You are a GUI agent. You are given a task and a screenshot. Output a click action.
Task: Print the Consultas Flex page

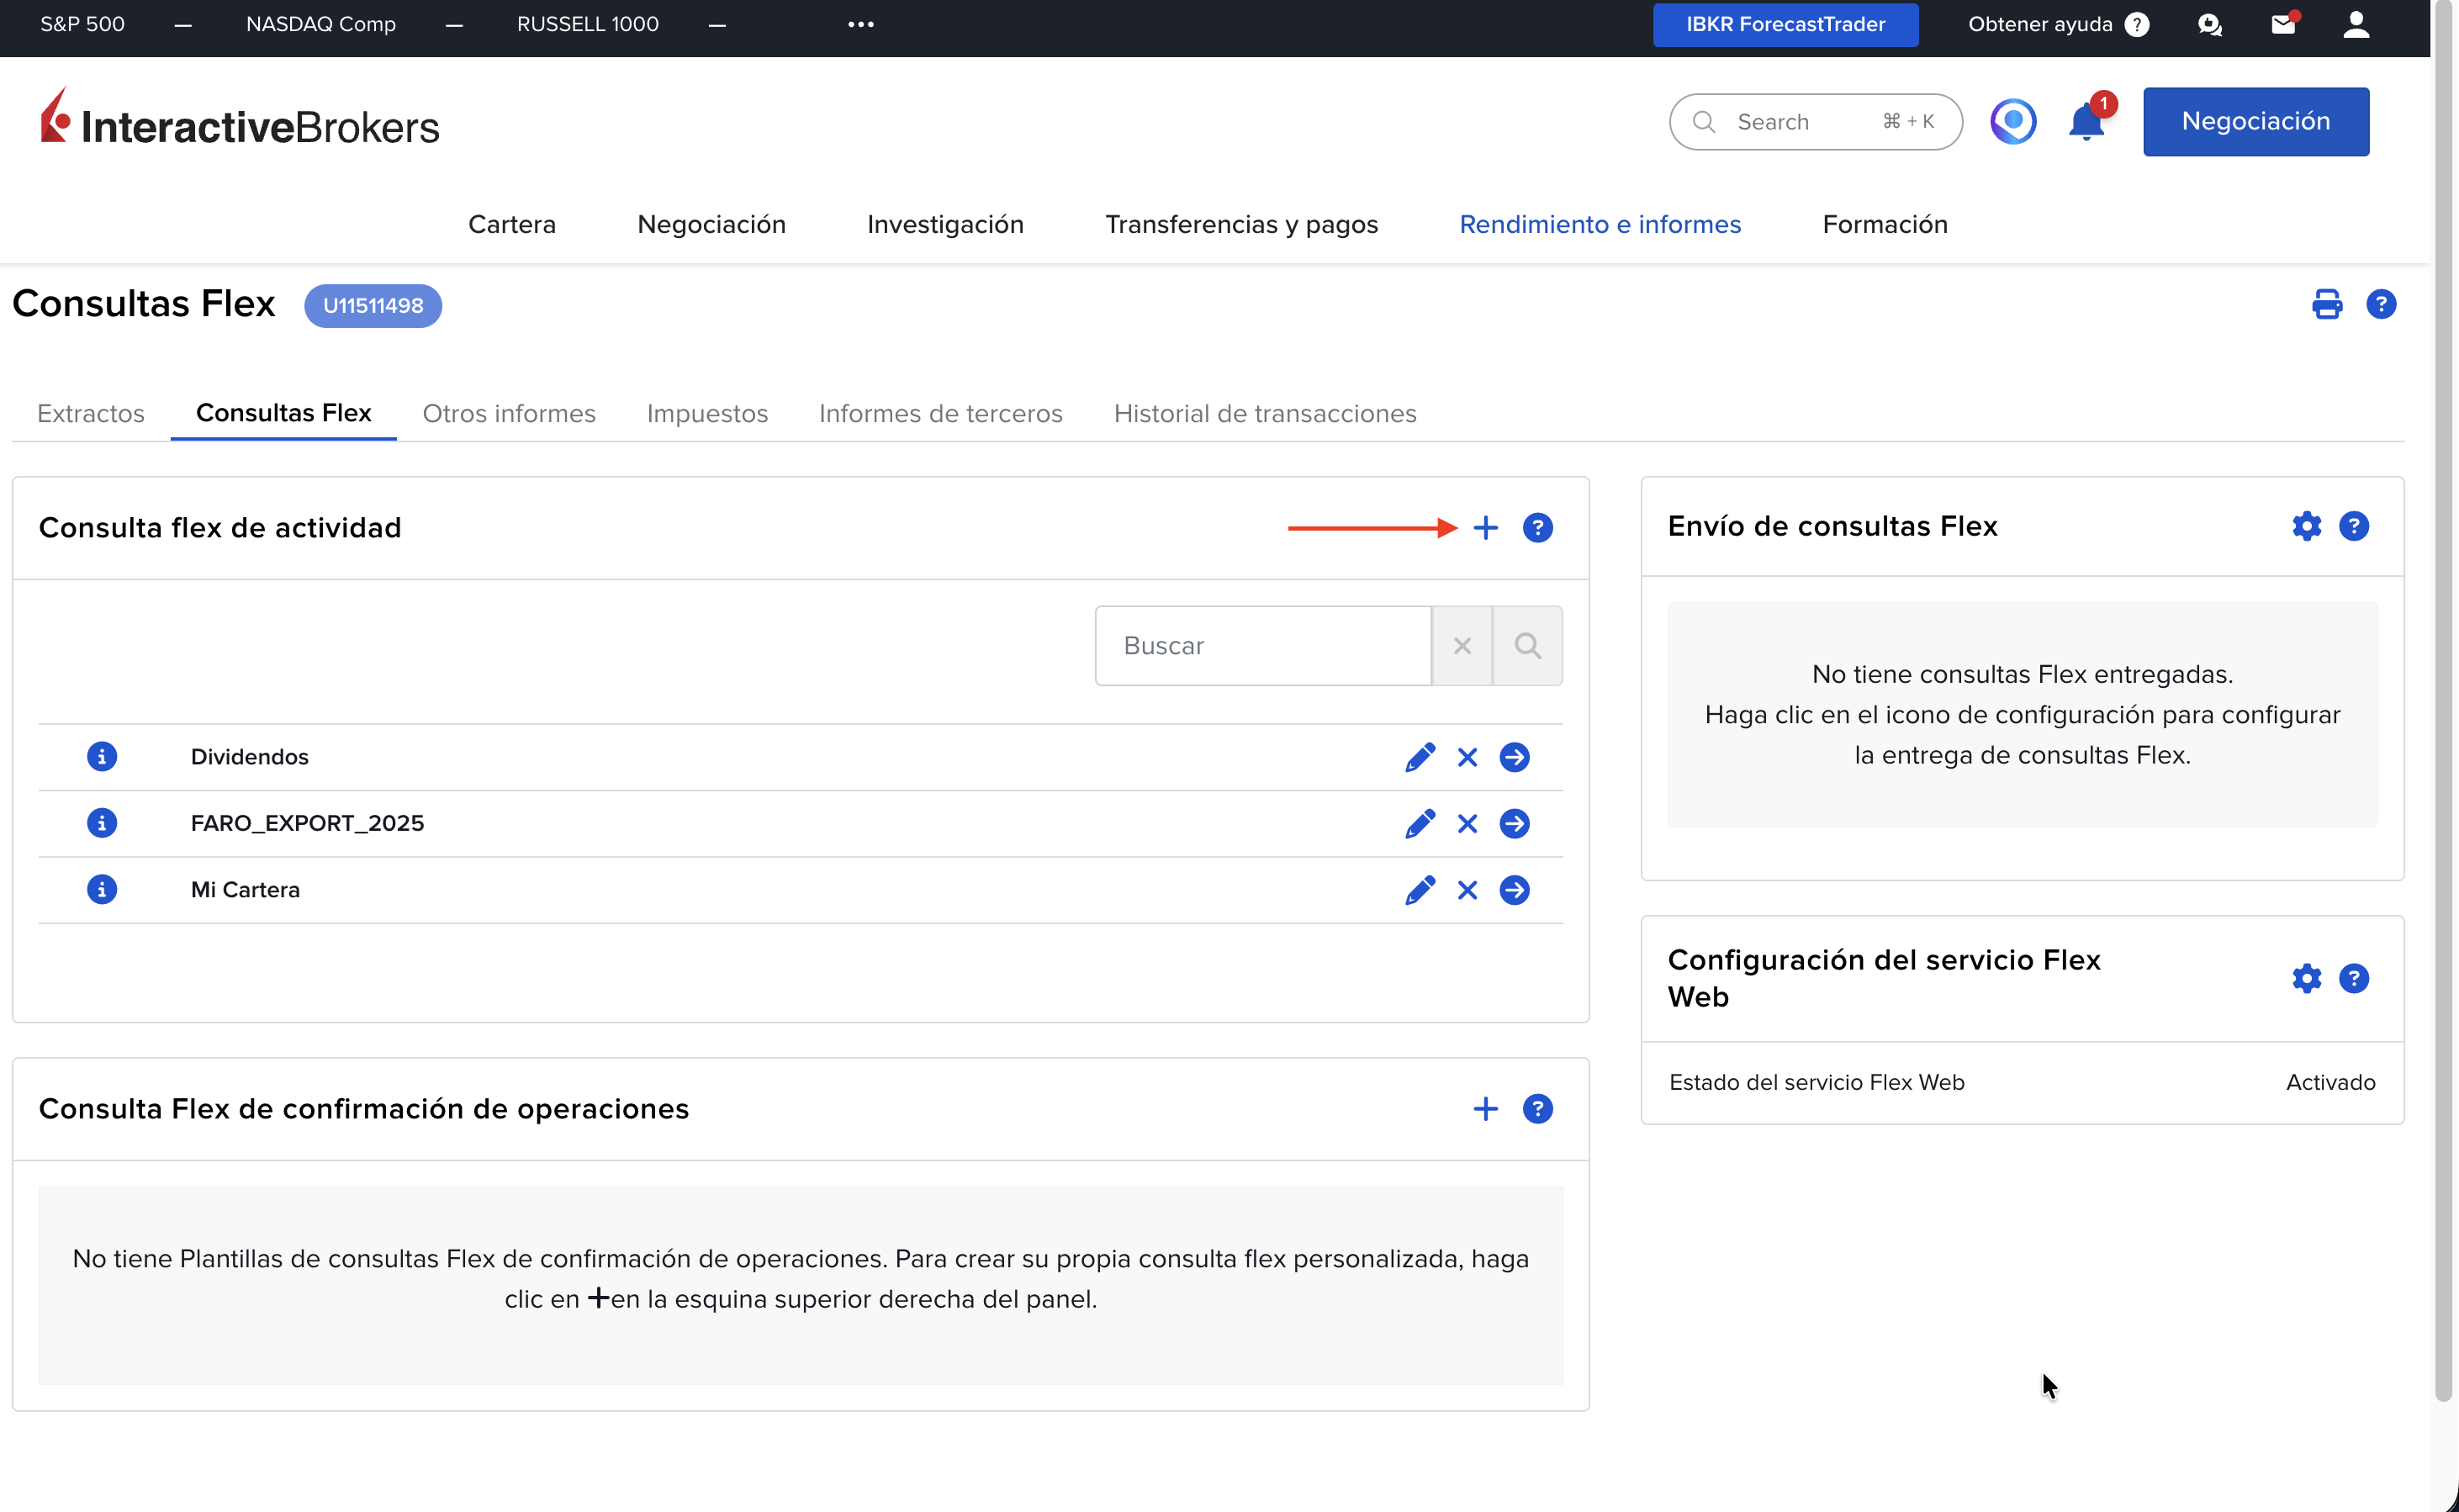(2326, 304)
